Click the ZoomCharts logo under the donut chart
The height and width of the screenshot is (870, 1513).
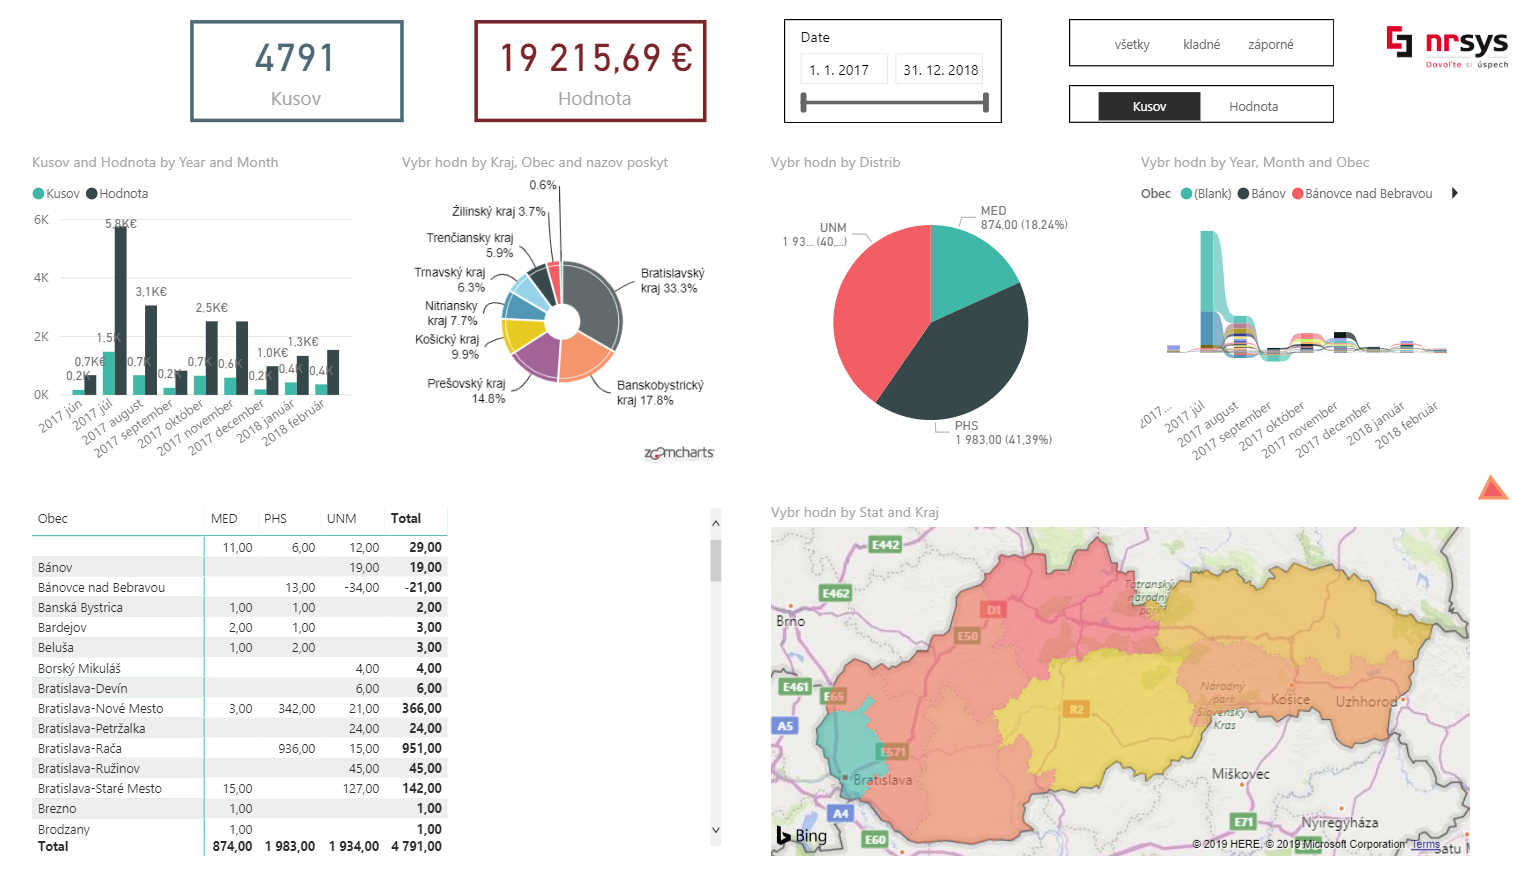coord(679,452)
